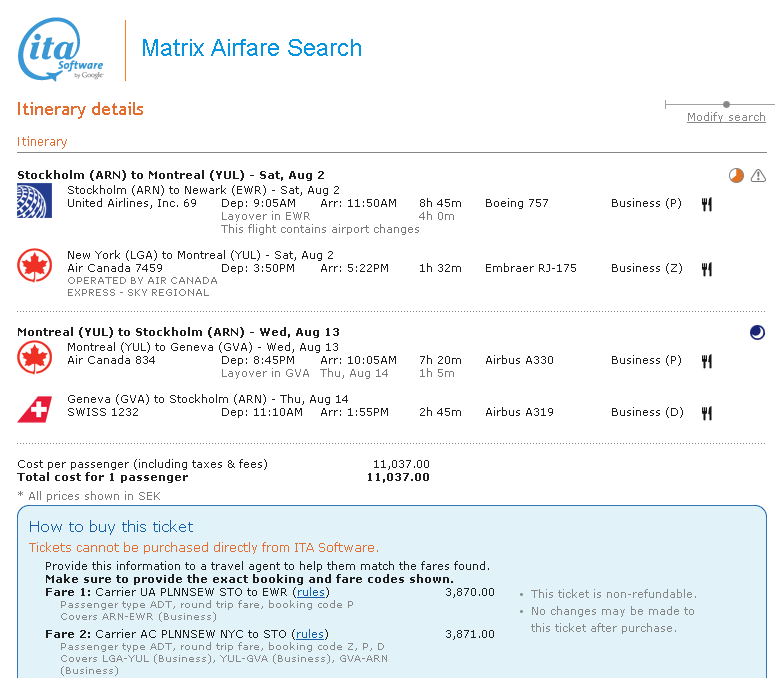Image resolution: width=775 pixels, height=678 pixels.
Task: Click the ITA Software logo
Action: 61,50
